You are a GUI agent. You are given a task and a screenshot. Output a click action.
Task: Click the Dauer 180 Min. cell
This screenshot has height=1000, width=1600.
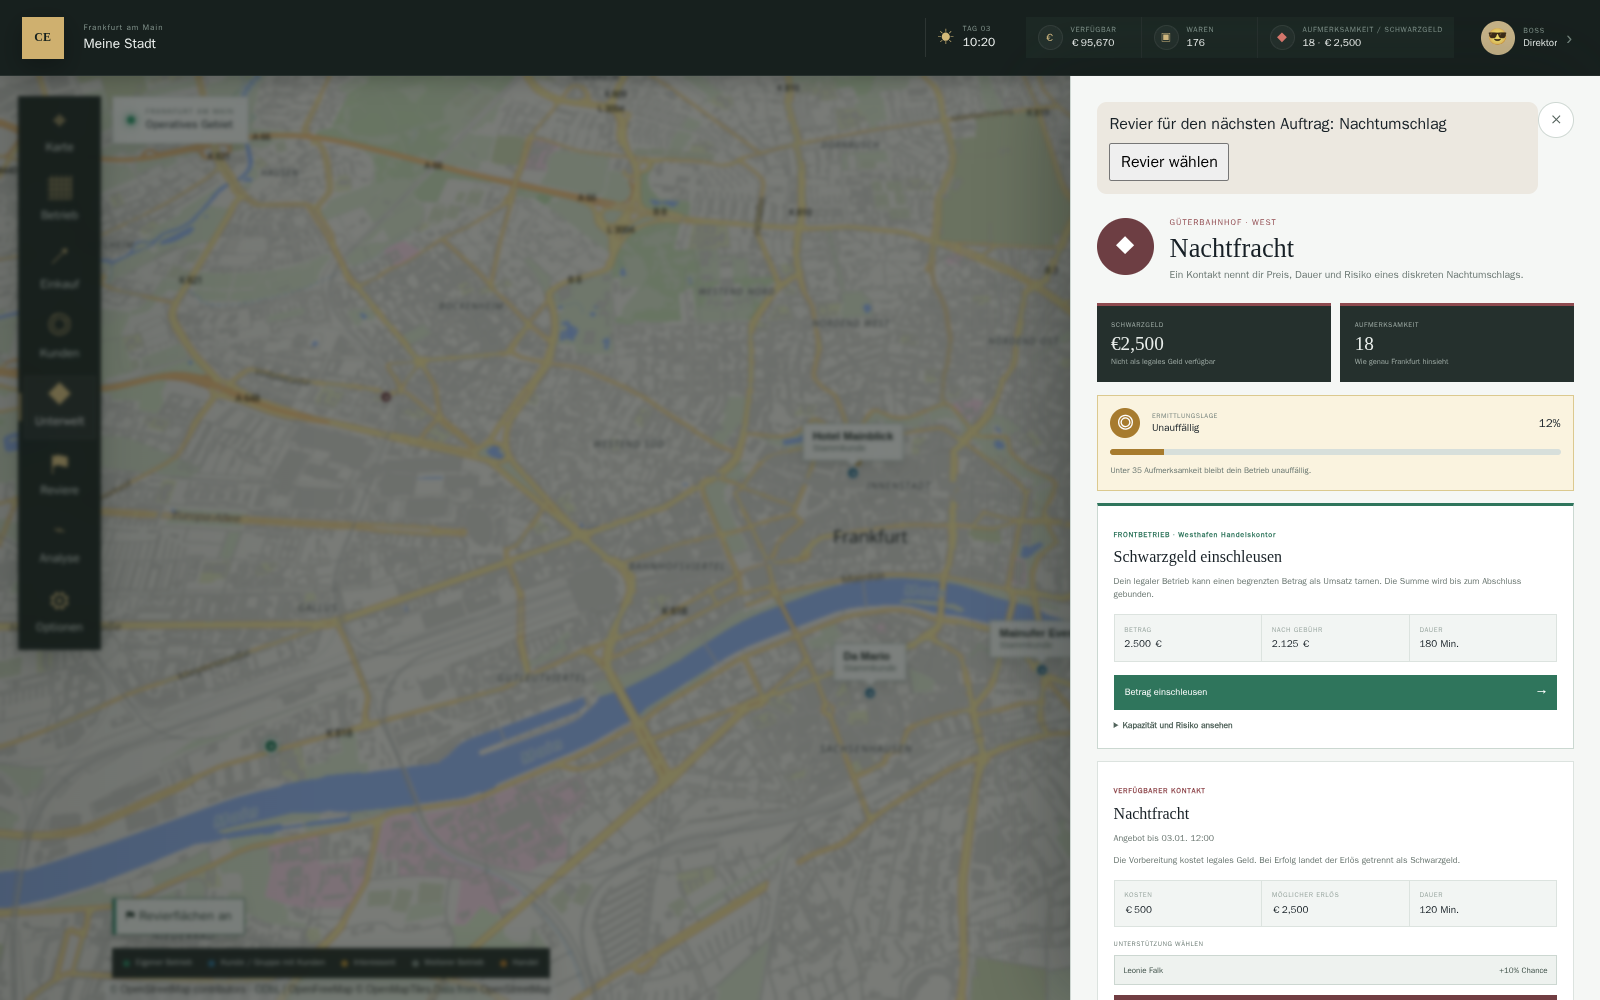pyautogui.click(x=1482, y=638)
